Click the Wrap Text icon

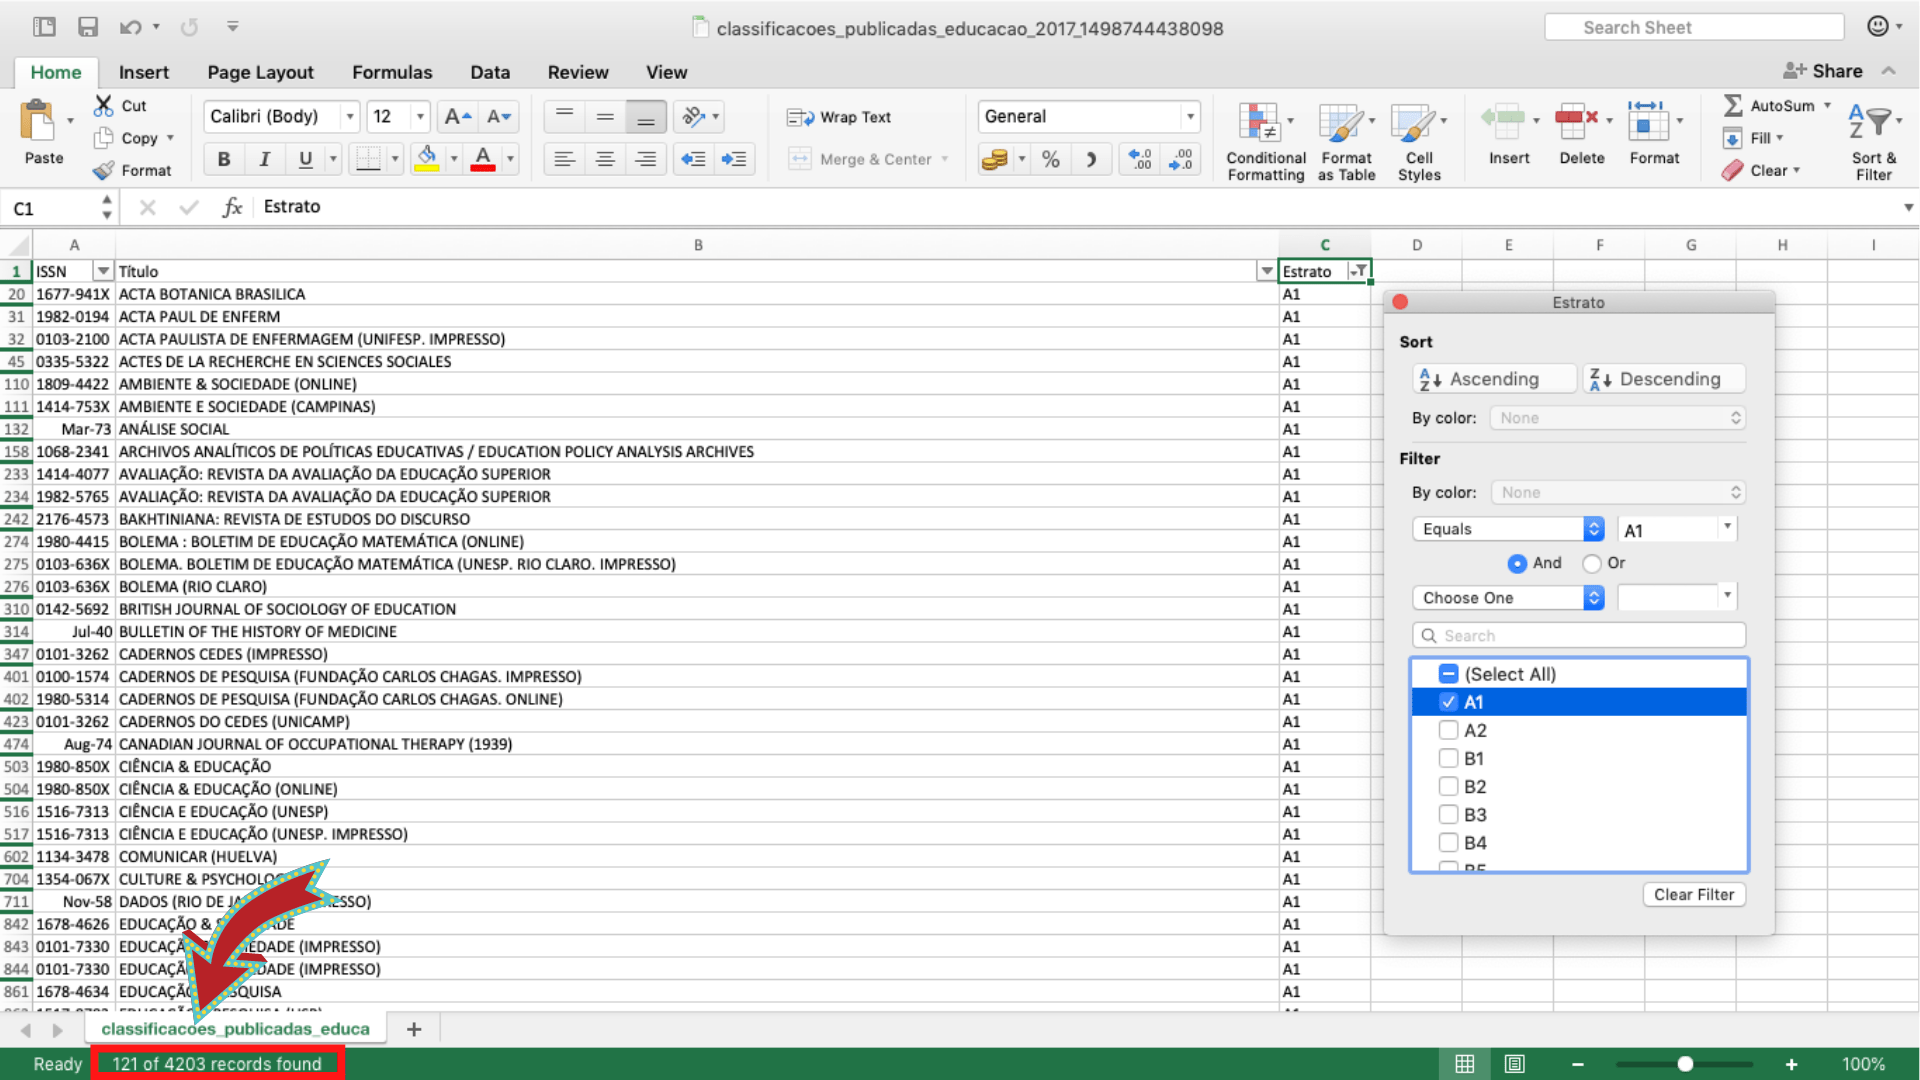pos(800,117)
